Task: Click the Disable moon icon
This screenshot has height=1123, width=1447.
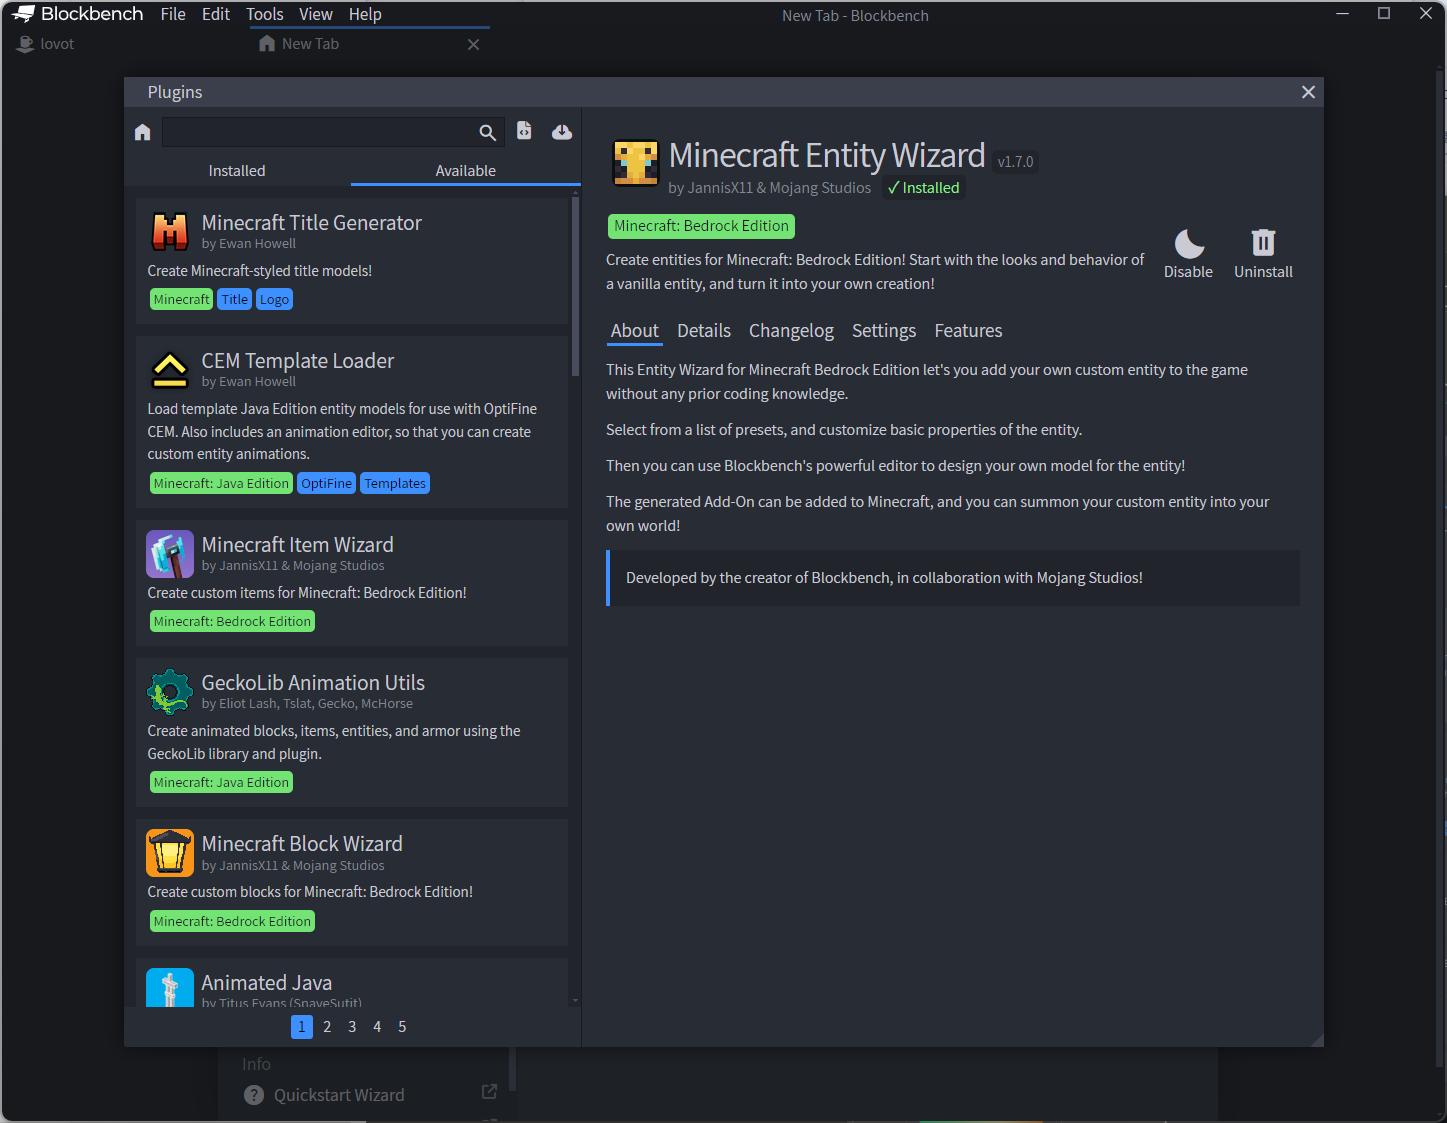Action: click(x=1188, y=243)
